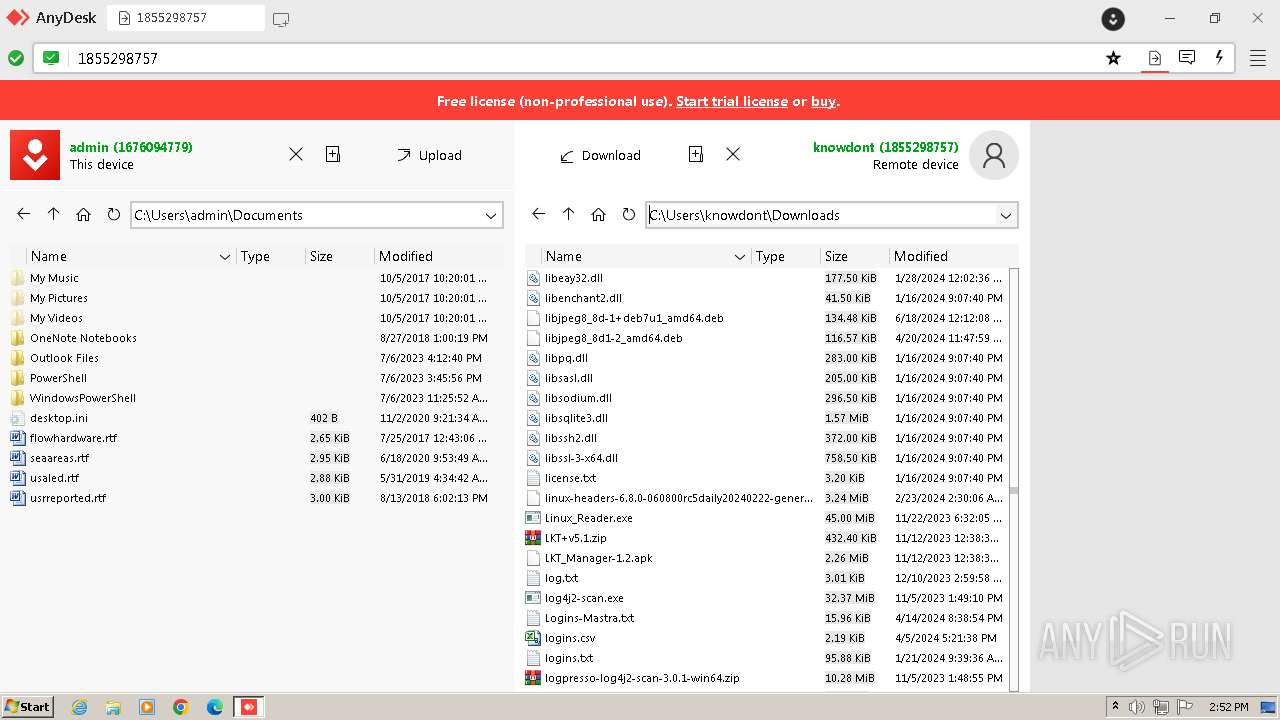Select Logins-Mastra.txt file
Screen dimensions: 1280x720
pyautogui.click(x=590, y=618)
